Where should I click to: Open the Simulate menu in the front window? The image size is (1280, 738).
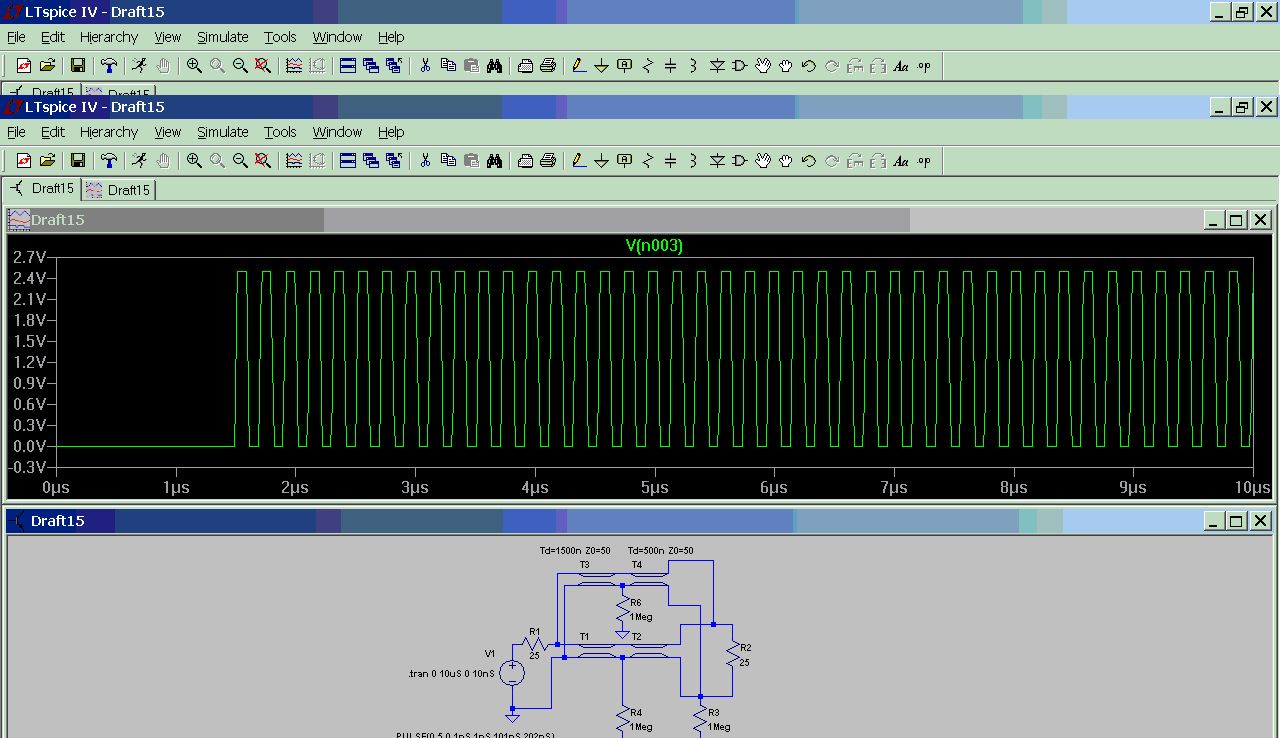222,132
